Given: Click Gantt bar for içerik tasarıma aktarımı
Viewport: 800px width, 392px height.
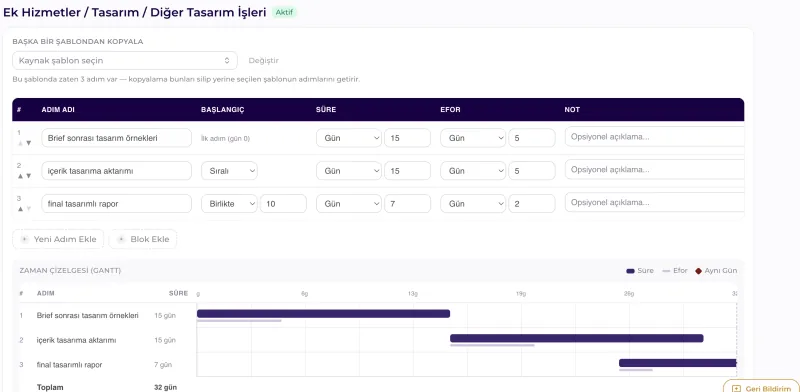Looking at the screenshot, I should pyautogui.click(x=577, y=338).
